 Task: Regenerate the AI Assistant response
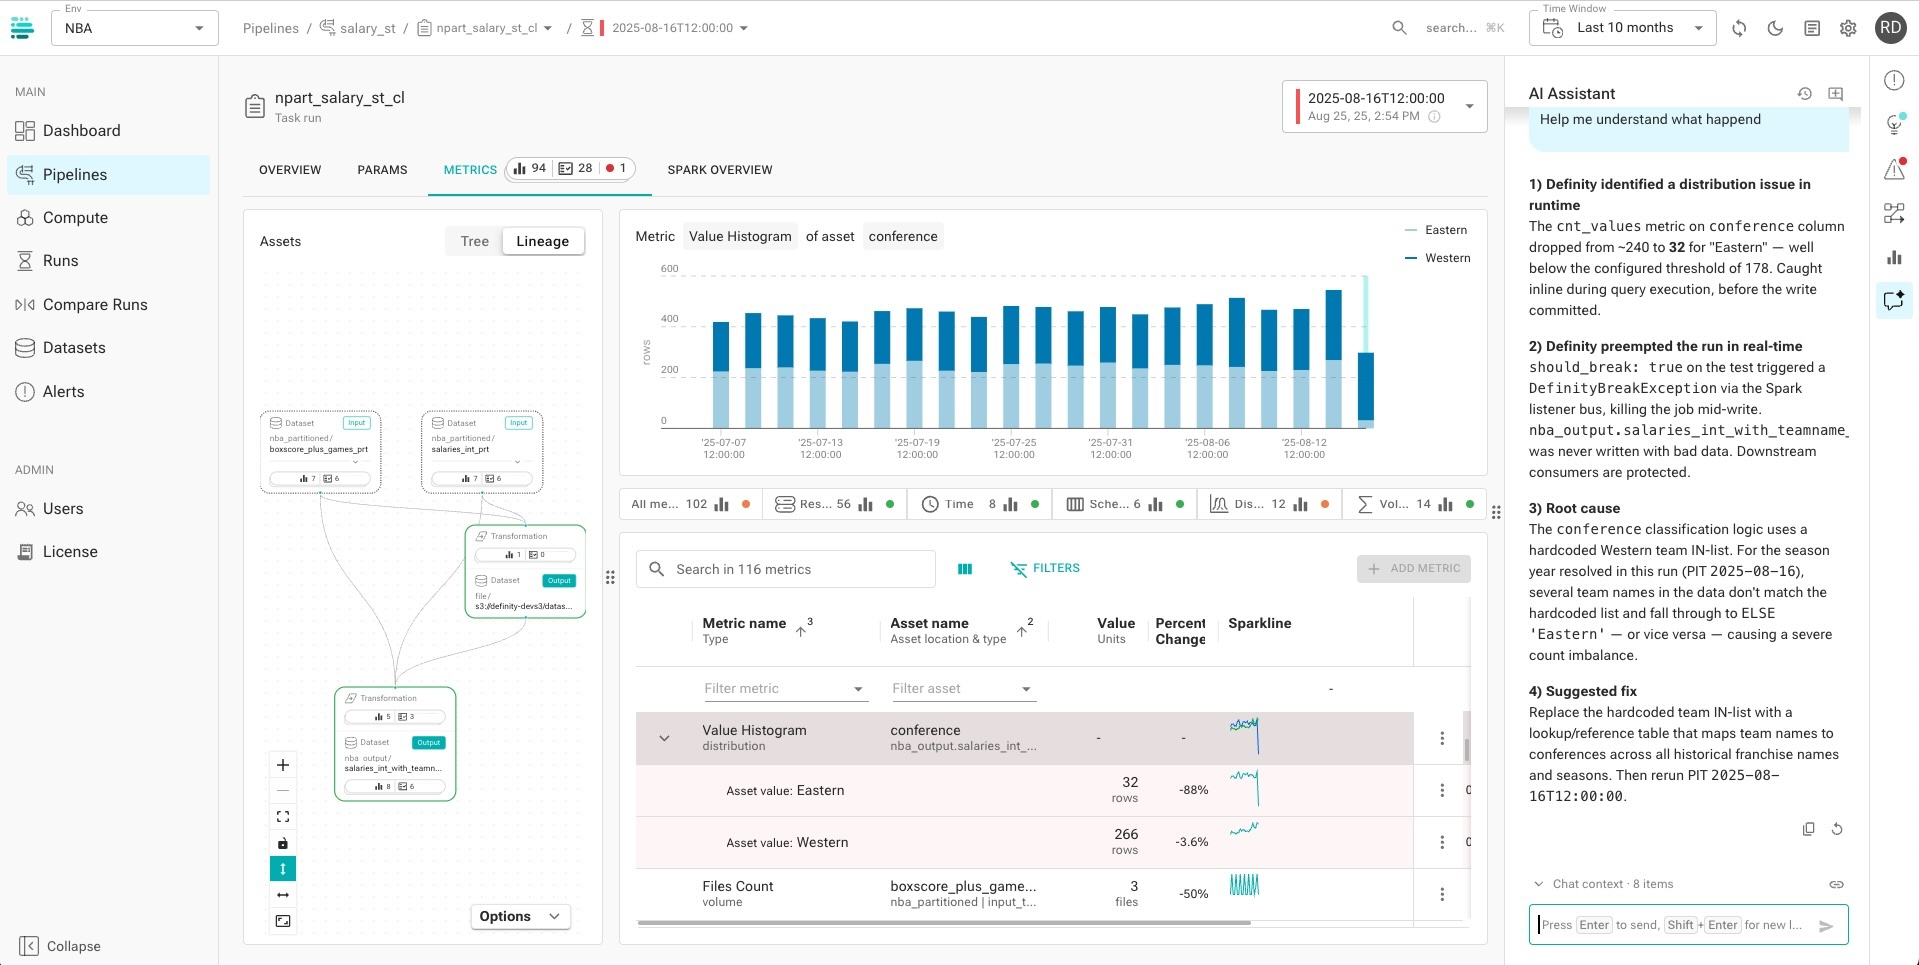point(1837,829)
